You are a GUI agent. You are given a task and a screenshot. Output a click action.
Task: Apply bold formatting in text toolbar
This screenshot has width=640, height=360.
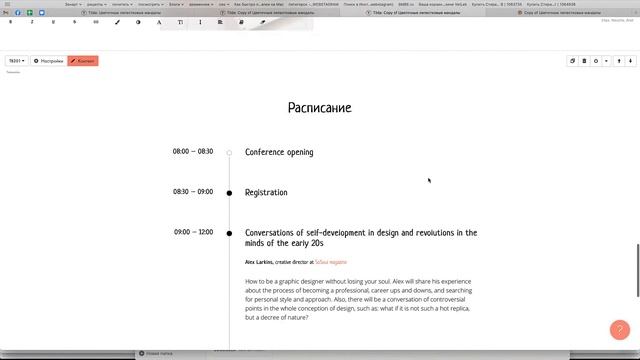point(11,22)
